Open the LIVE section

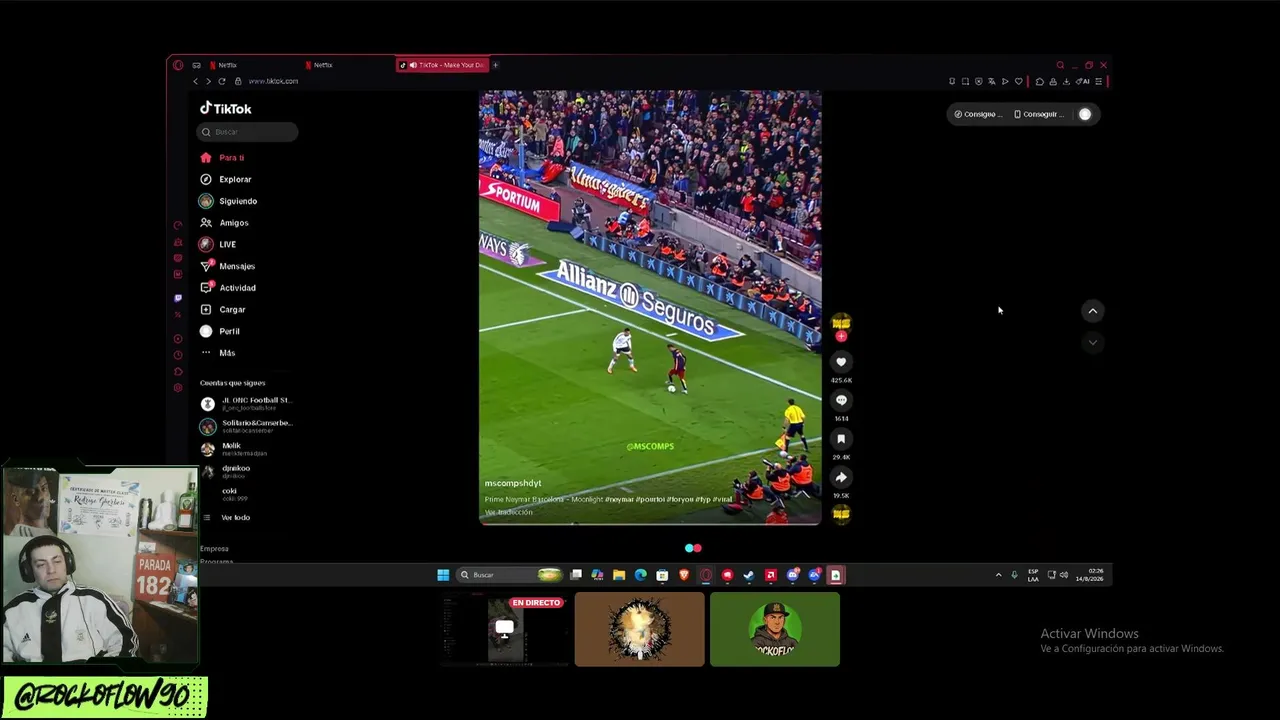pos(218,244)
